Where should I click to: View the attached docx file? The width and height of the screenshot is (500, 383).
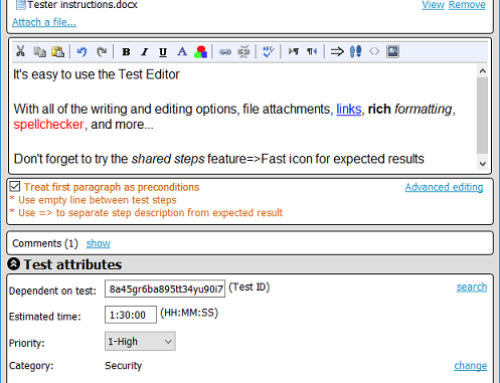(433, 5)
